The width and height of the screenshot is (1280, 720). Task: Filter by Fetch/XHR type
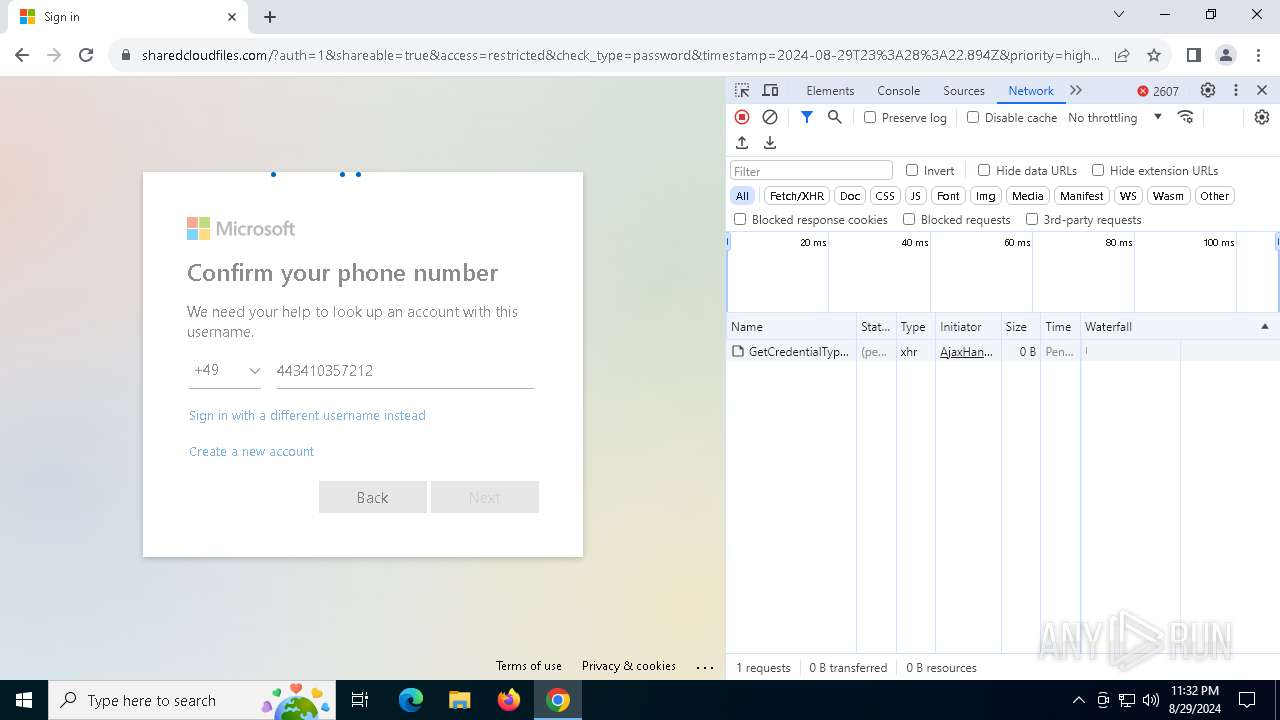click(797, 196)
